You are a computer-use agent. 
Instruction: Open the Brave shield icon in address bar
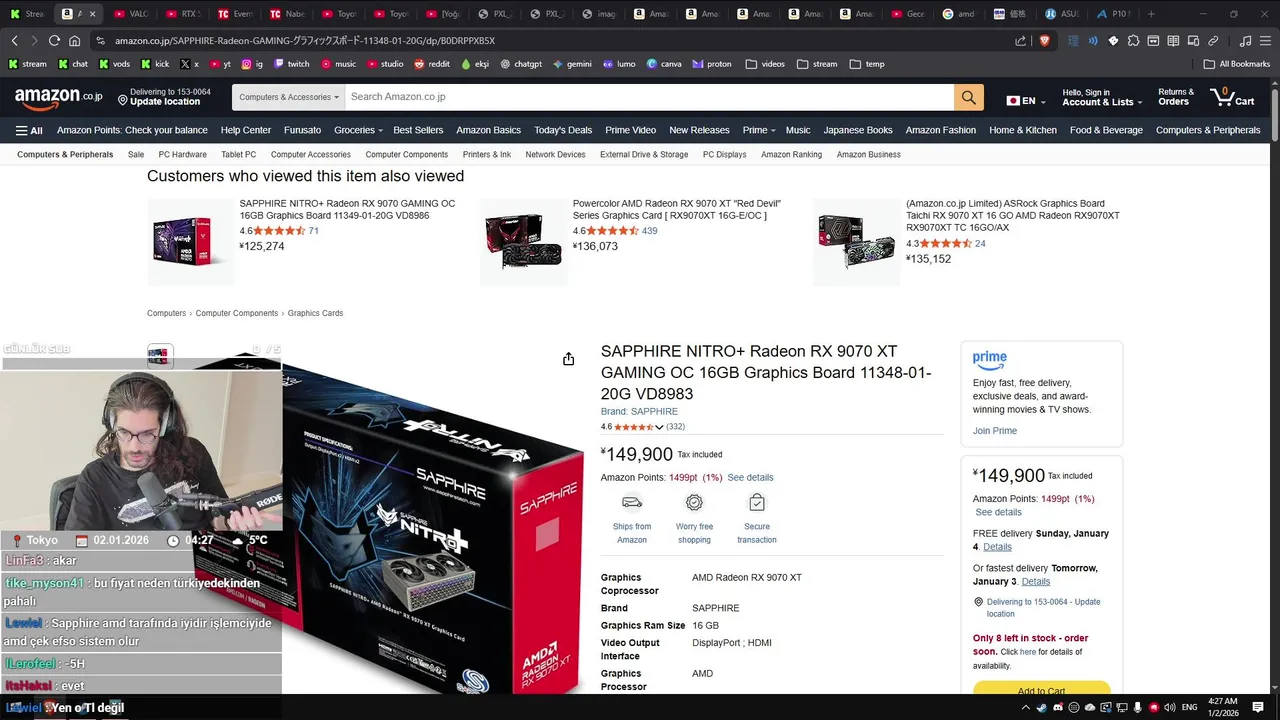point(1044,41)
